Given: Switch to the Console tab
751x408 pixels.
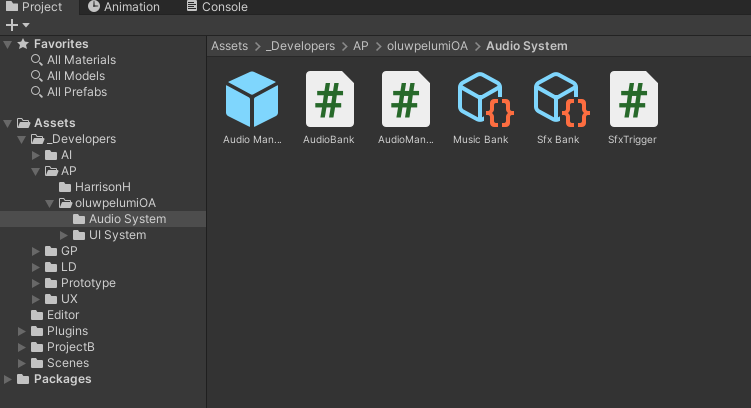Looking at the screenshot, I should pyautogui.click(x=216, y=7).
